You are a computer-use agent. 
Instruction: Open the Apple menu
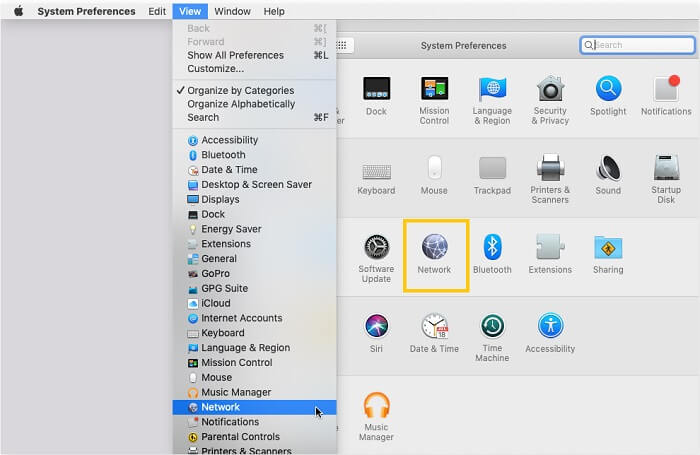point(18,11)
